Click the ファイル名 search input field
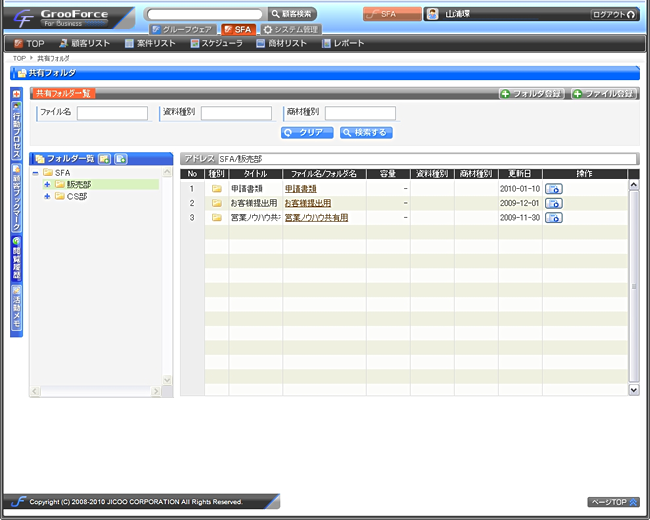This screenshot has width=650, height=520. coord(112,113)
